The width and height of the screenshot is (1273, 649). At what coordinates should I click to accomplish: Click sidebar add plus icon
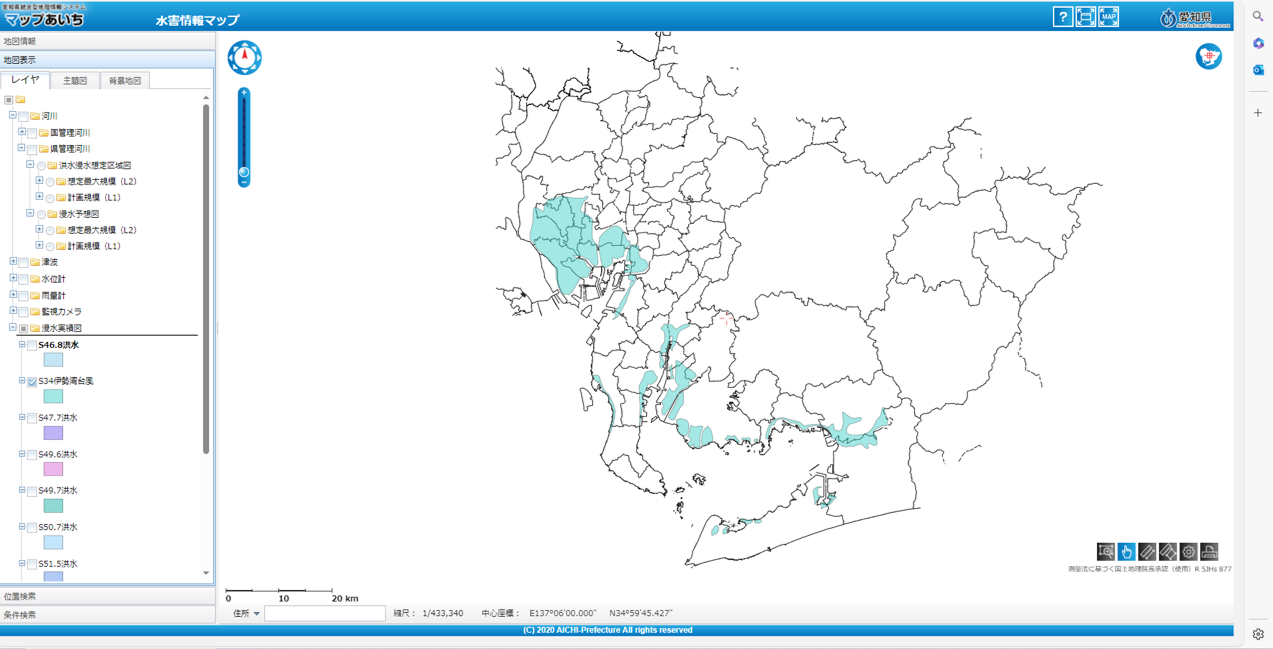(x=1258, y=113)
